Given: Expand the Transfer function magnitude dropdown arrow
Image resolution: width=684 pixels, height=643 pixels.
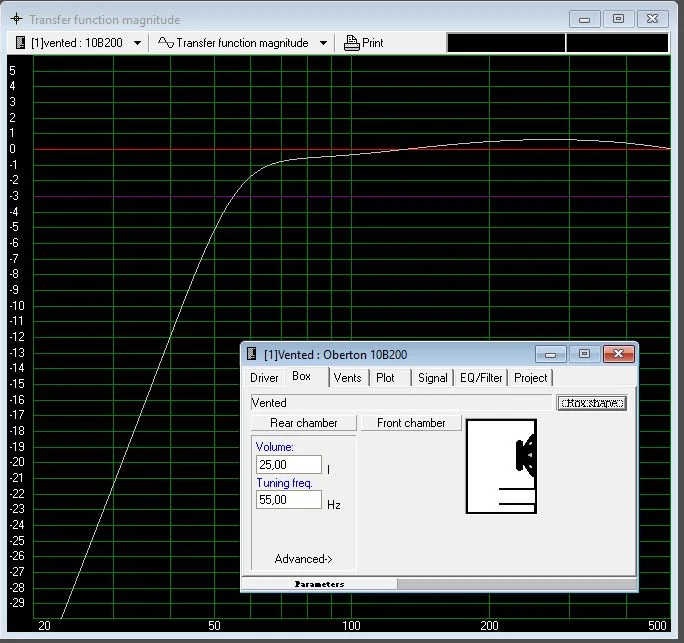Looking at the screenshot, I should (x=323, y=43).
